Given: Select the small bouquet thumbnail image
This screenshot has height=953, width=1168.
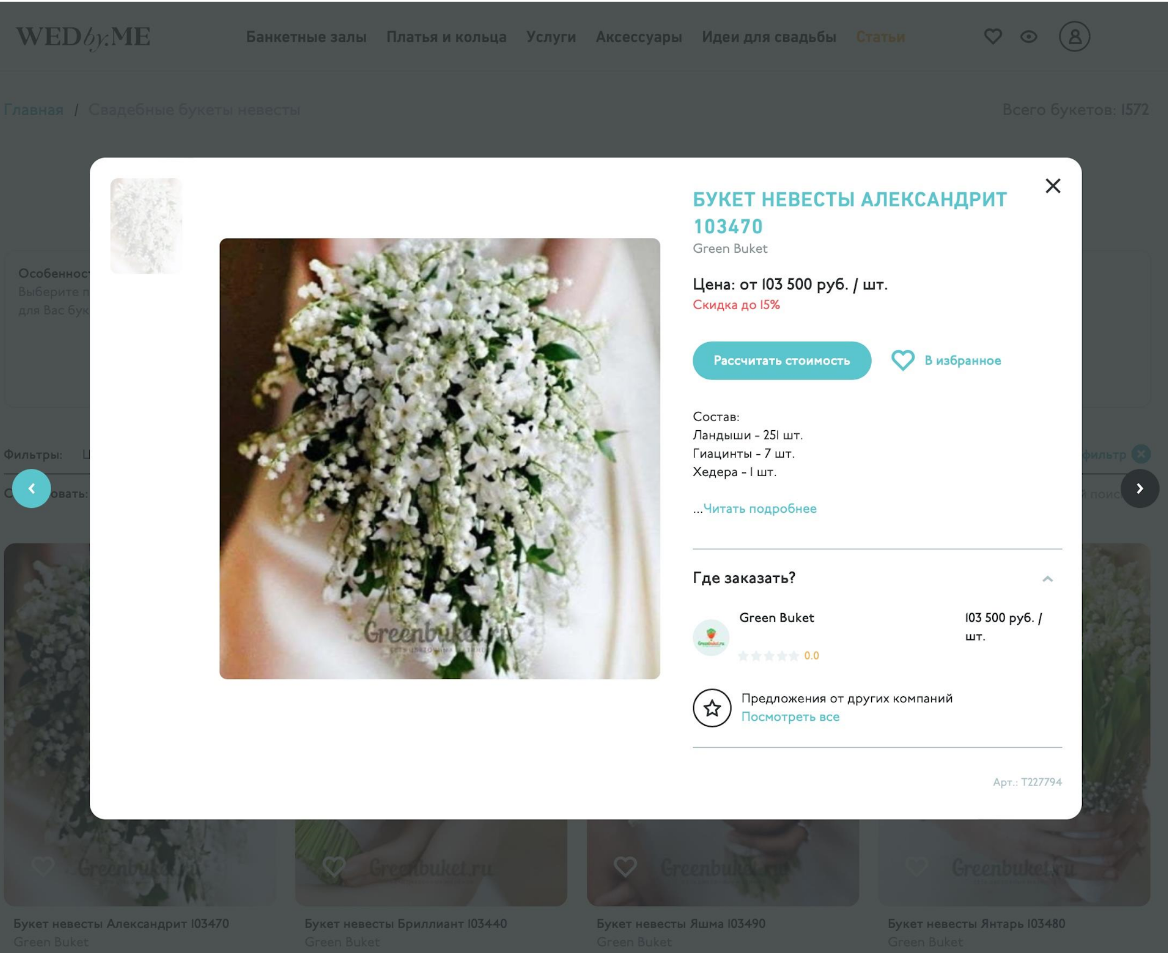Looking at the screenshot, I should [x=146, y=226].
